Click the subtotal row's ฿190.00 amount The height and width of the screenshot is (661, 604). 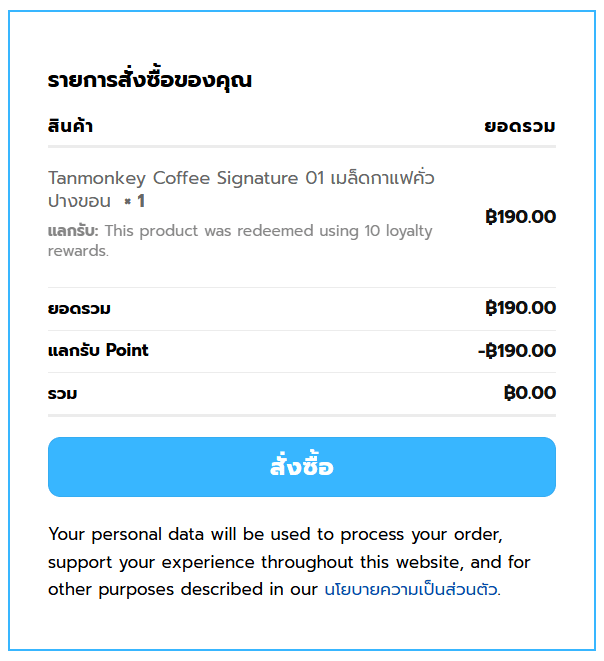coord(519,308)
